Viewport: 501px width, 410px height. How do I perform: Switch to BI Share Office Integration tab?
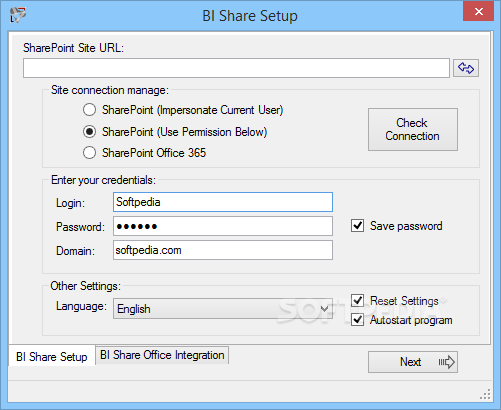[x=162, y=355]
